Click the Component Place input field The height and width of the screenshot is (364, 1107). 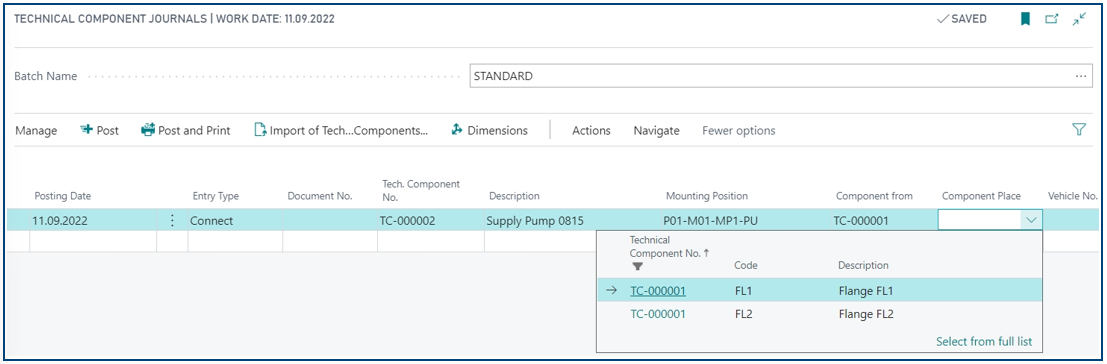pos(980,221)
